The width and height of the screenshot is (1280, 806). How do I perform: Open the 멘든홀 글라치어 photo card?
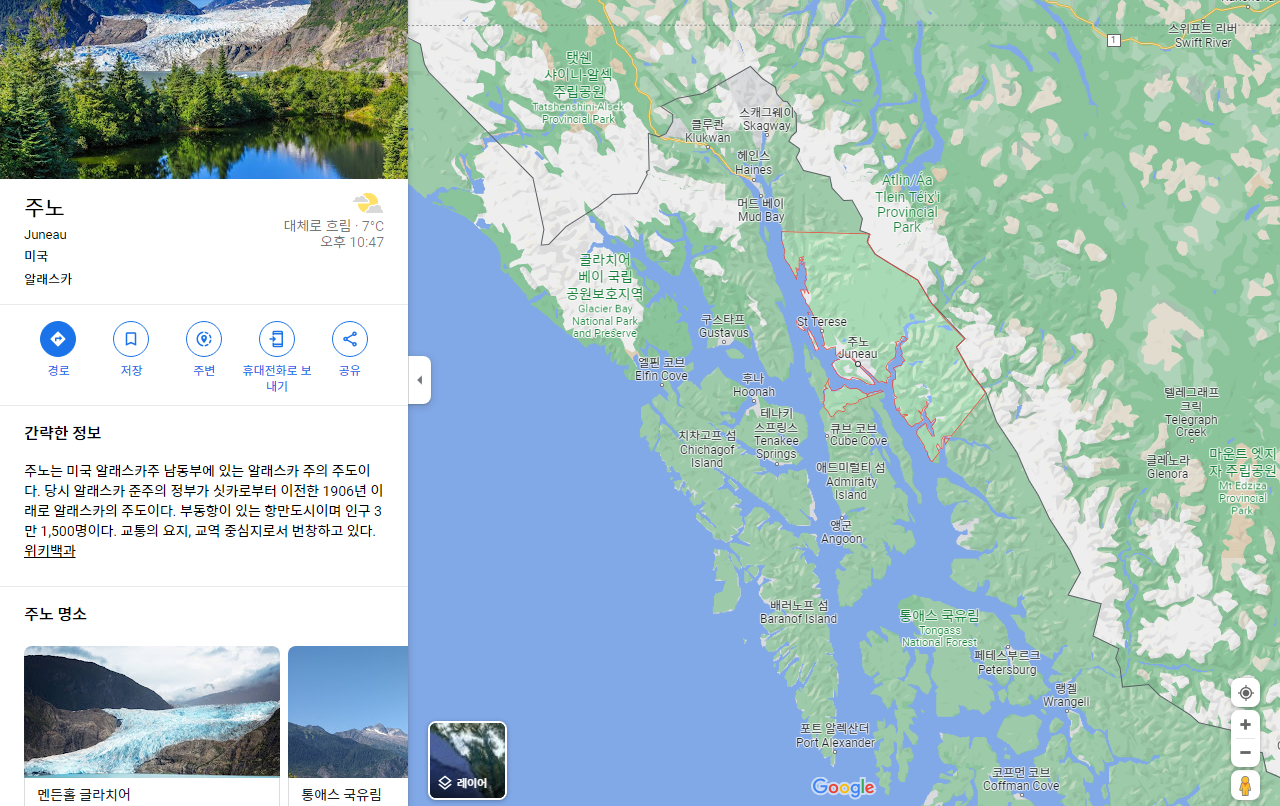point(152,726)
